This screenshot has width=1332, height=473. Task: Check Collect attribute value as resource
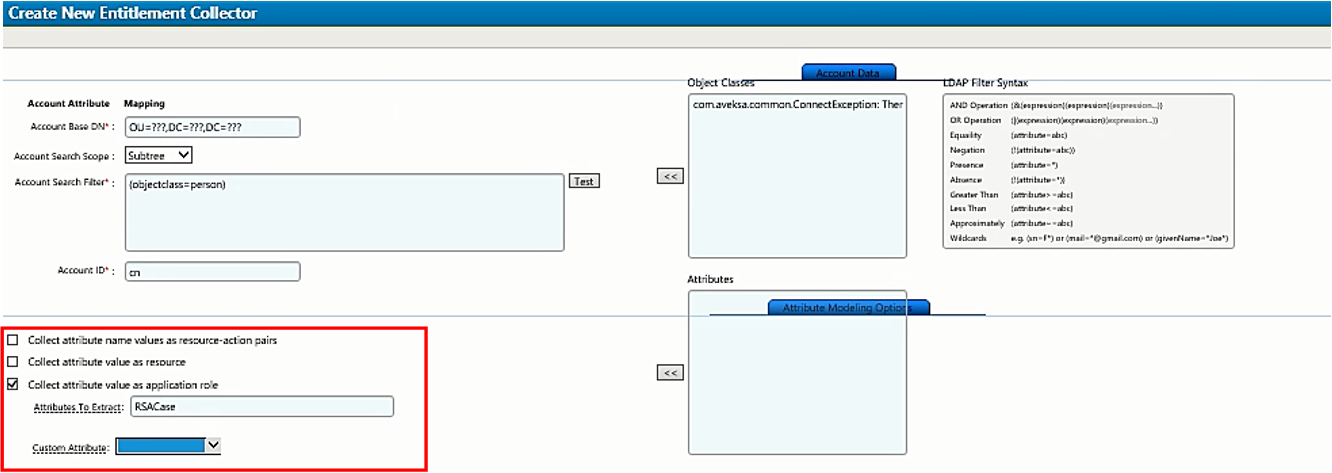point(13,362)
